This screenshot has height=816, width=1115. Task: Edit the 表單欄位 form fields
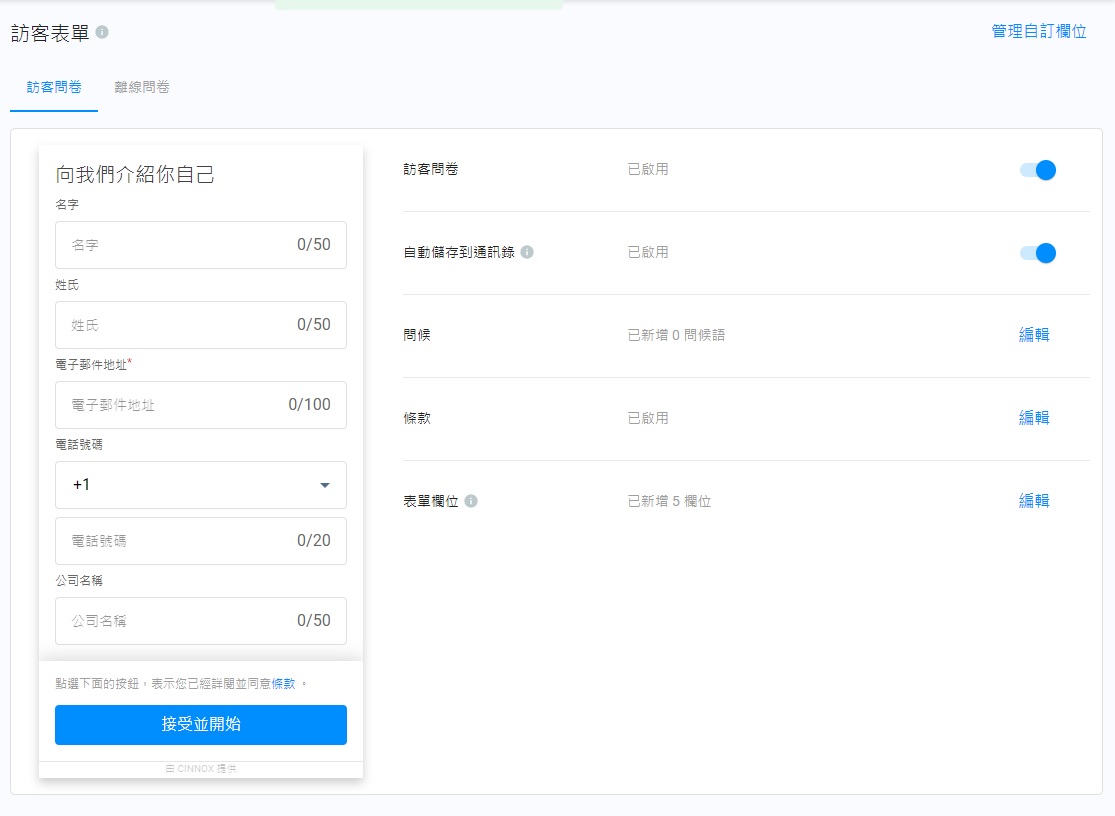(x=1034, y=501)
